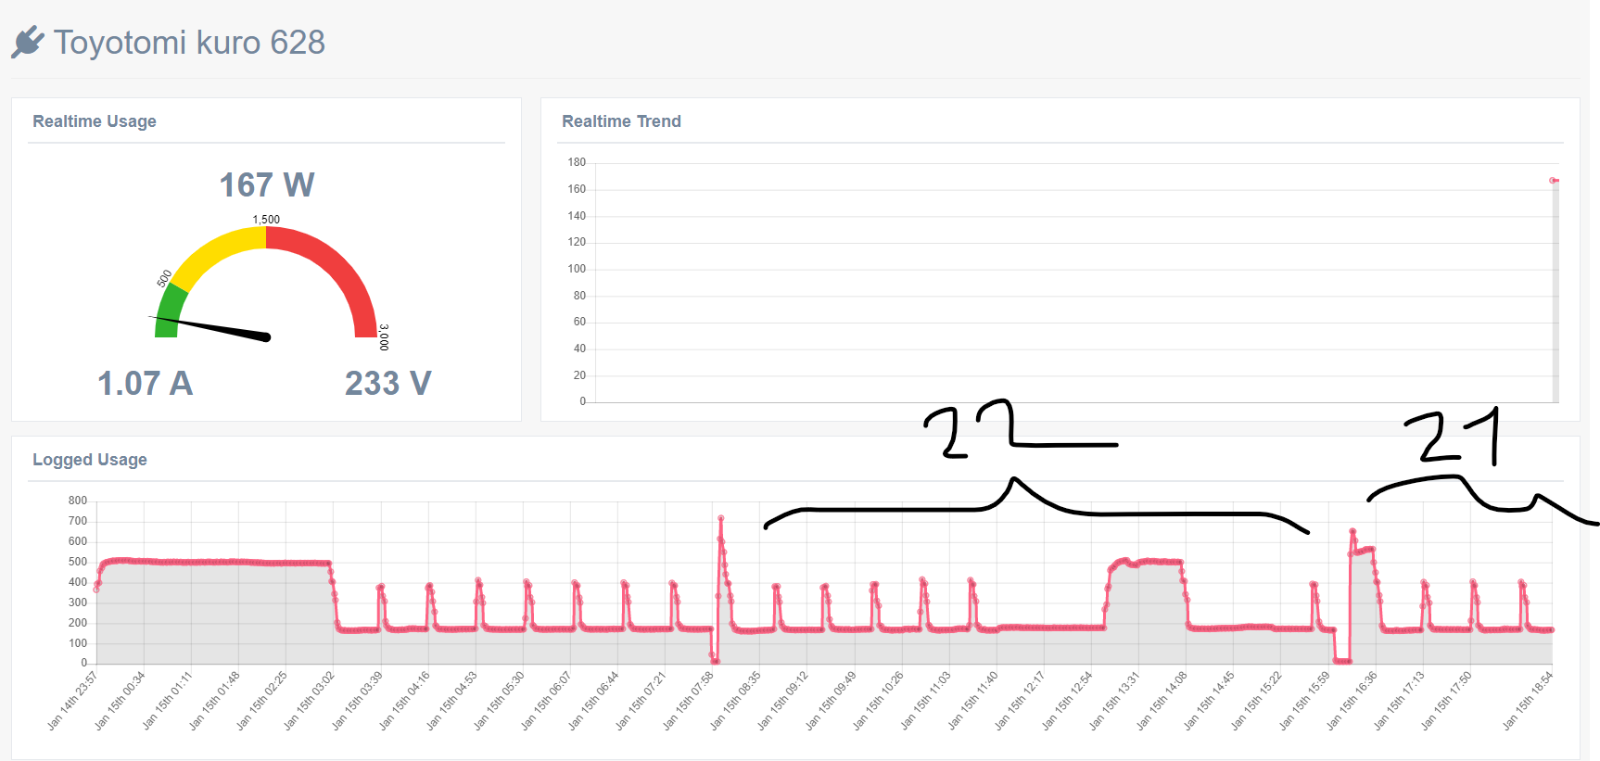Click the Jan 14th 23:57 time label
The image size is (1600, 761).
coord(73,701)
